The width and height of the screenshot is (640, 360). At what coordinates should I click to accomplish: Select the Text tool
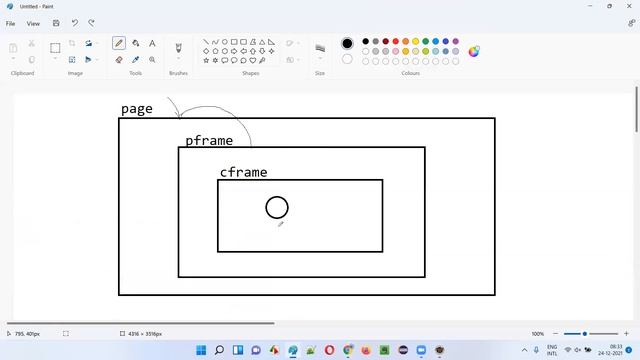(152, 43)
